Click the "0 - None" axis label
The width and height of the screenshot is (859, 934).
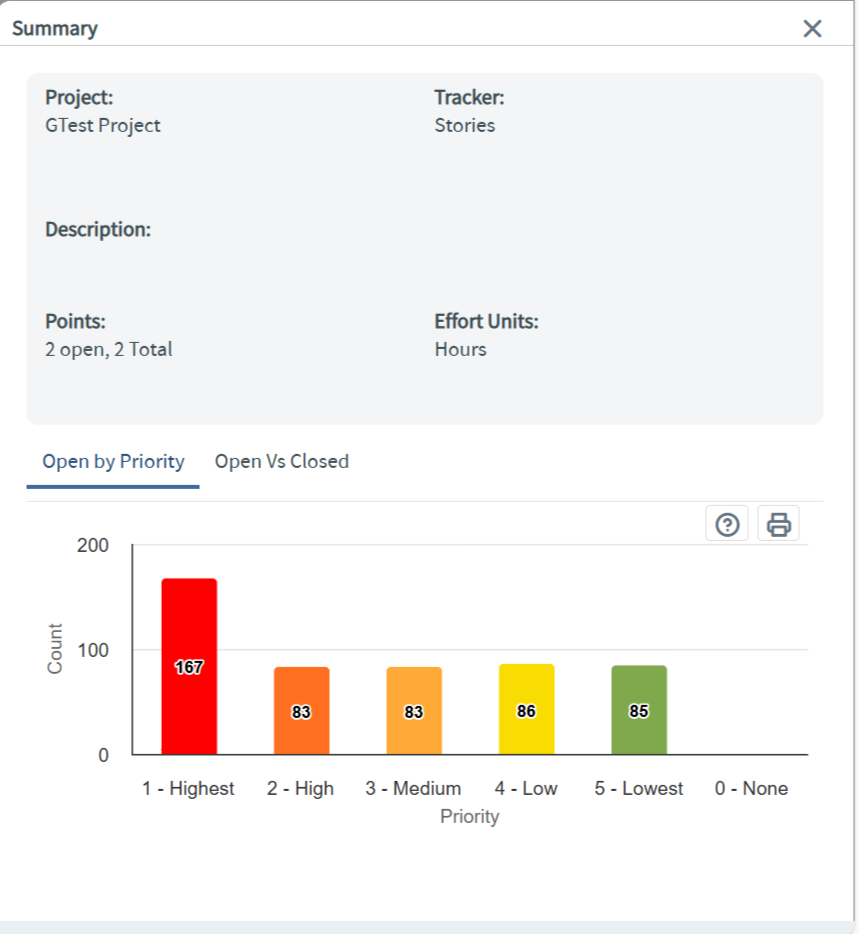(x=751, y=789)
